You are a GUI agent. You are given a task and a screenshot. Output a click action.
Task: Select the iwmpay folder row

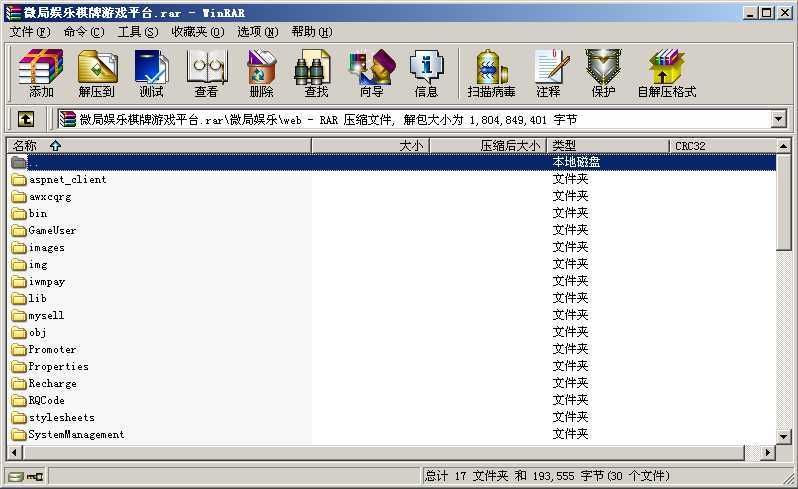(391, 281)
